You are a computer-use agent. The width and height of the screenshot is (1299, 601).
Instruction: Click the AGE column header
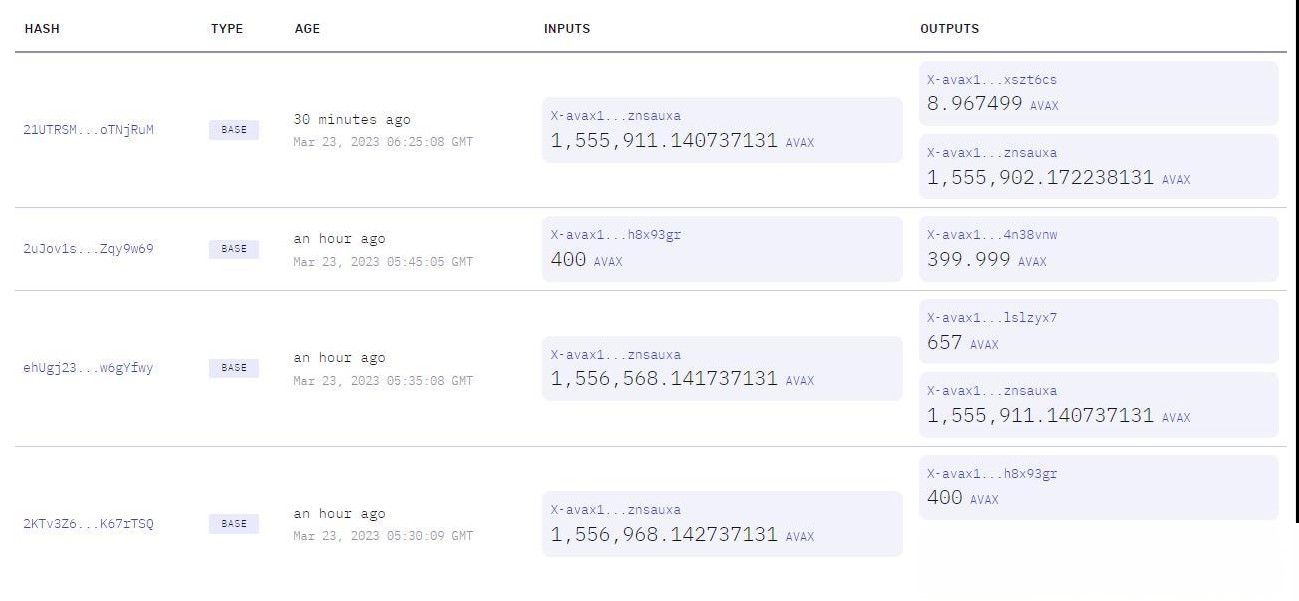tap(307, 29)
